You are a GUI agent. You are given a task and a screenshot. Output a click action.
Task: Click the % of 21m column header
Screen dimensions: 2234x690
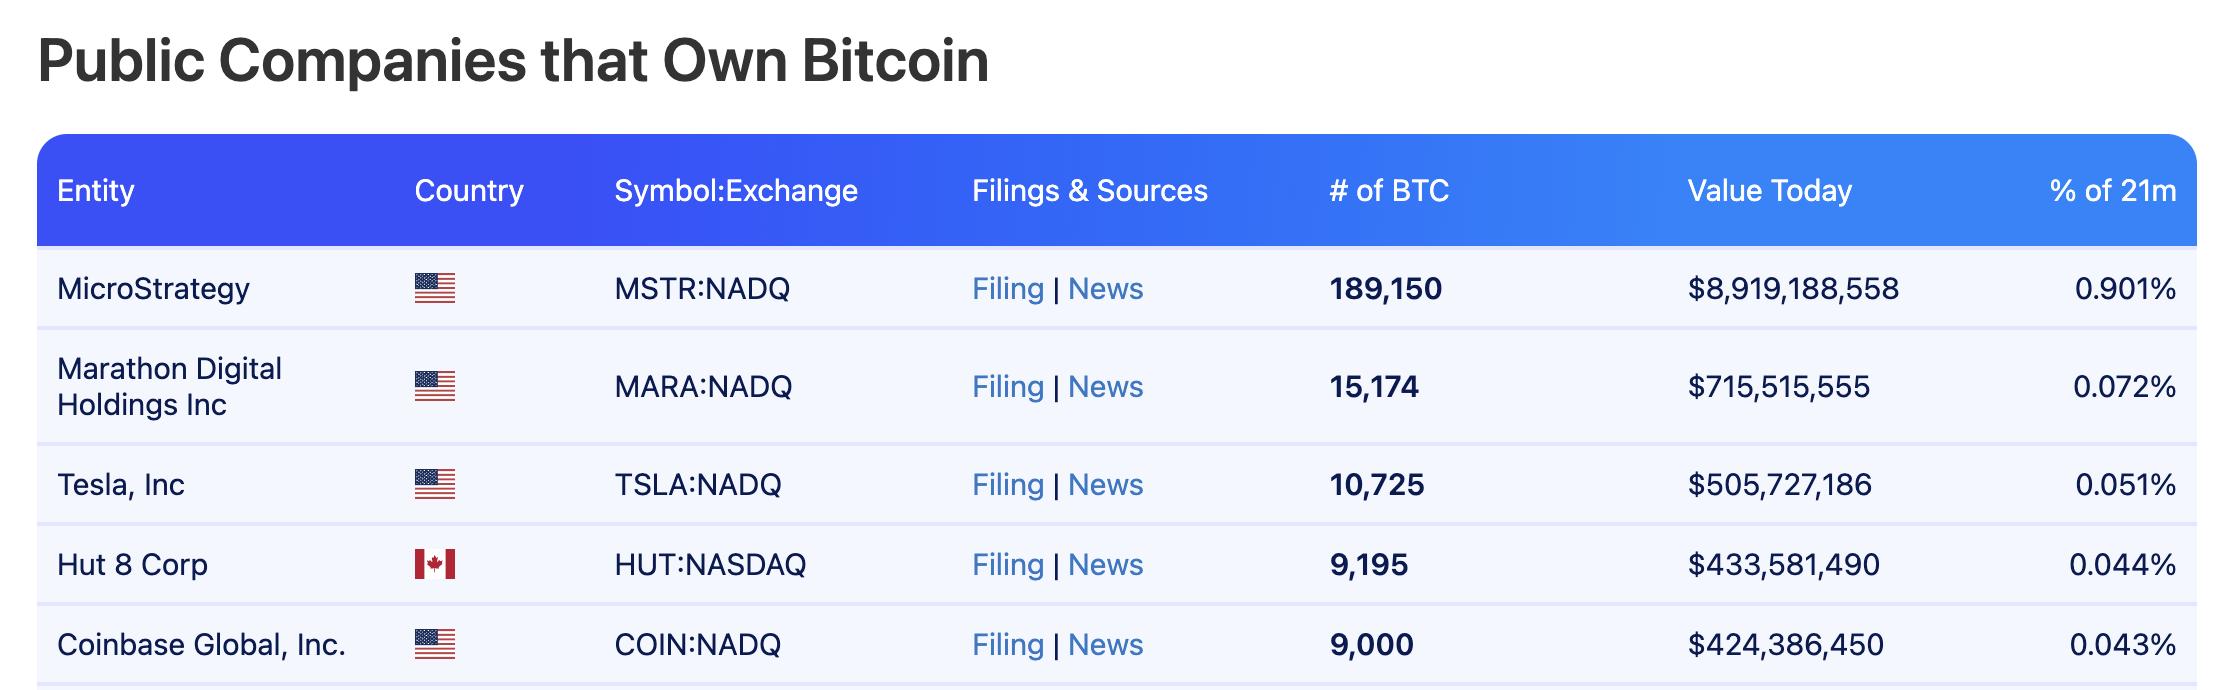(2112, 190)
